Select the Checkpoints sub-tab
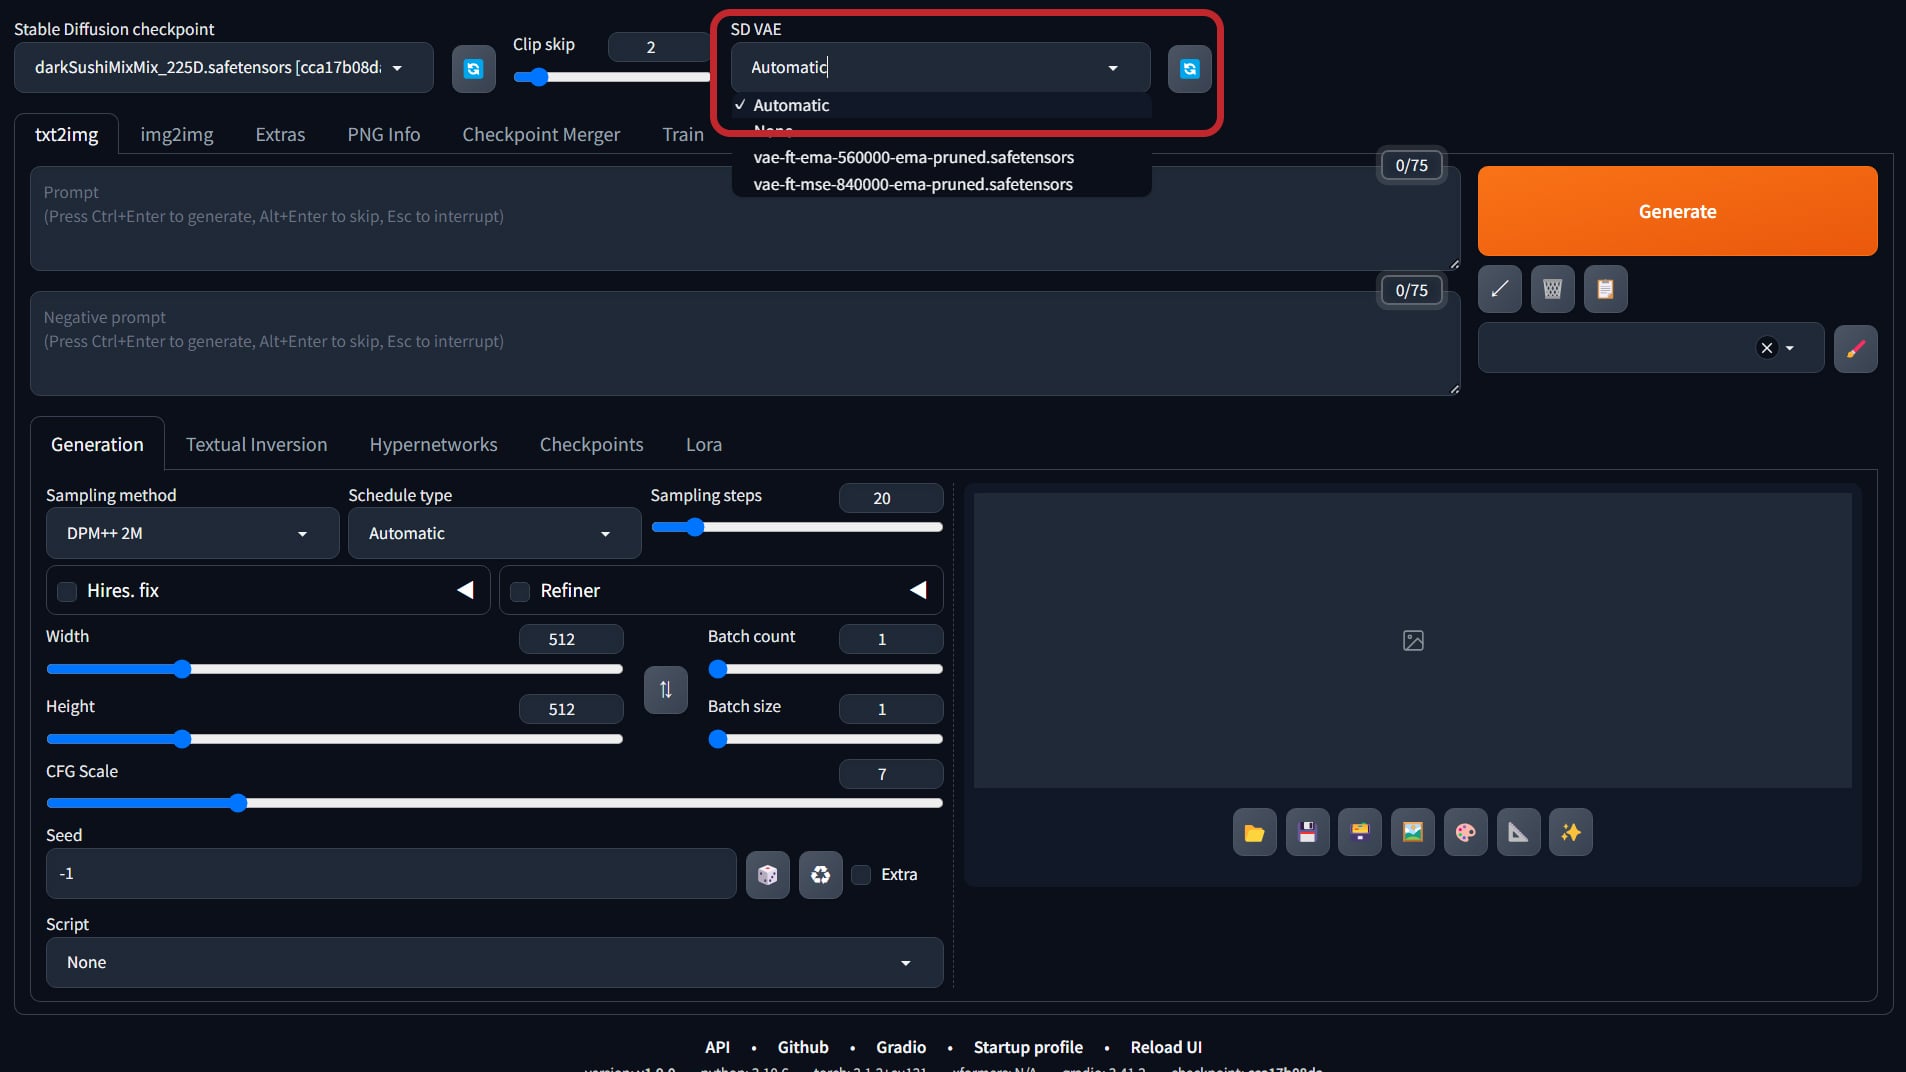Screen dimensions: 1906x1072 point(591,444)
